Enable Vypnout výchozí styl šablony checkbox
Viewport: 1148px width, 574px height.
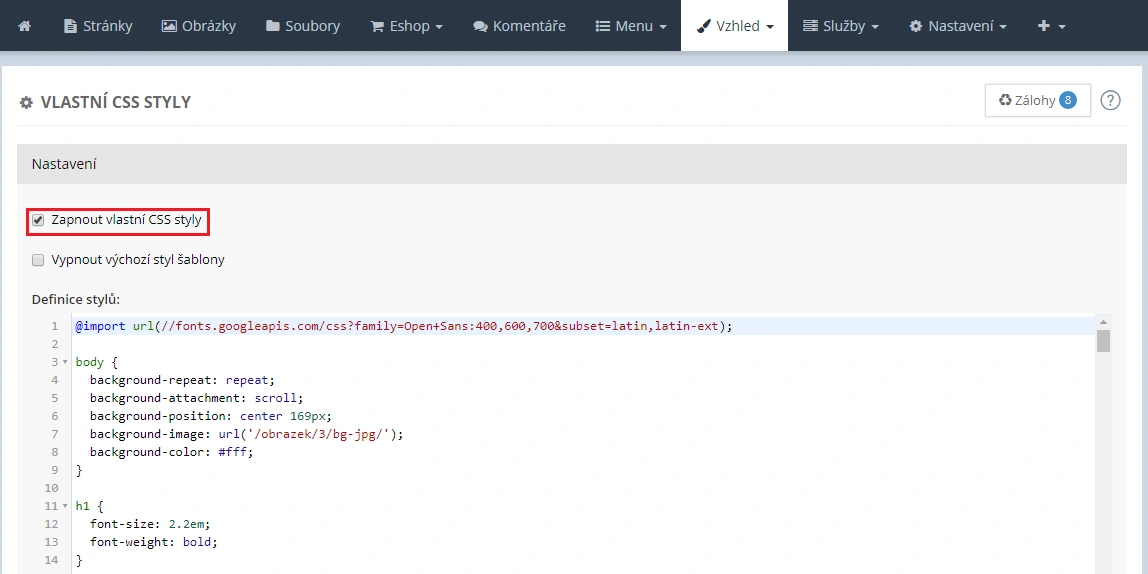(x=38, y=260)
